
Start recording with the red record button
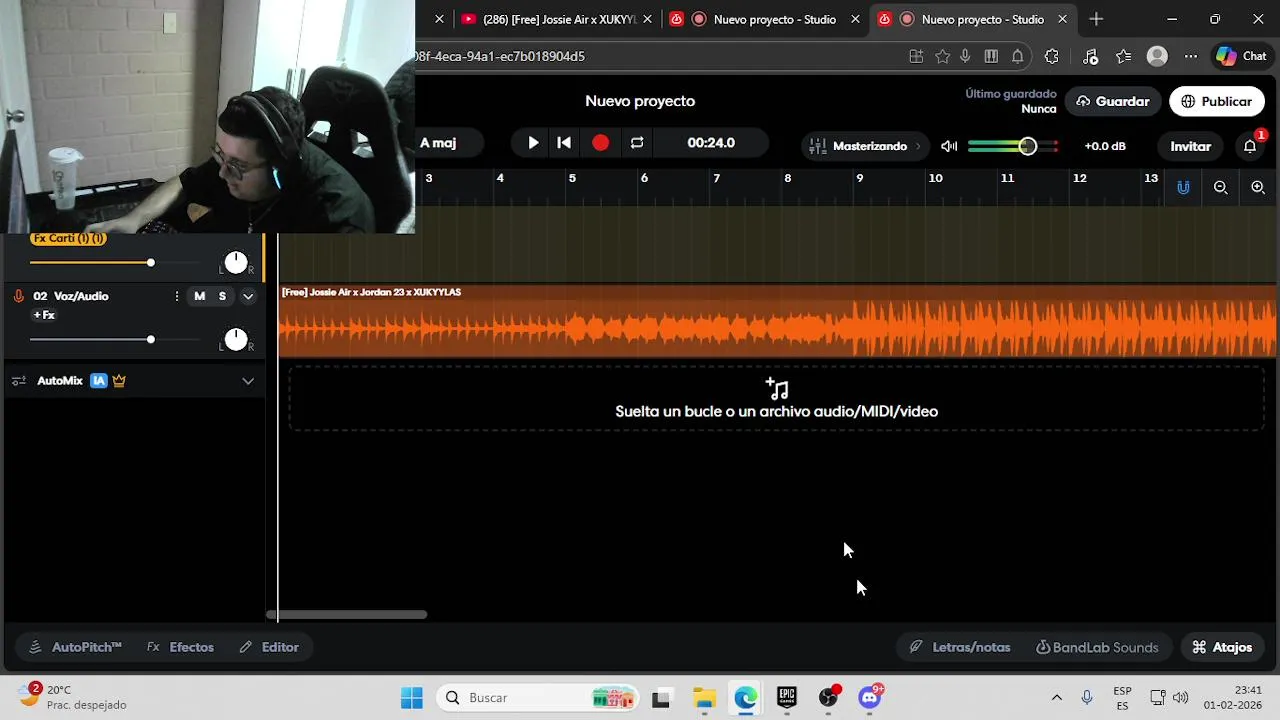click(600, 143)
